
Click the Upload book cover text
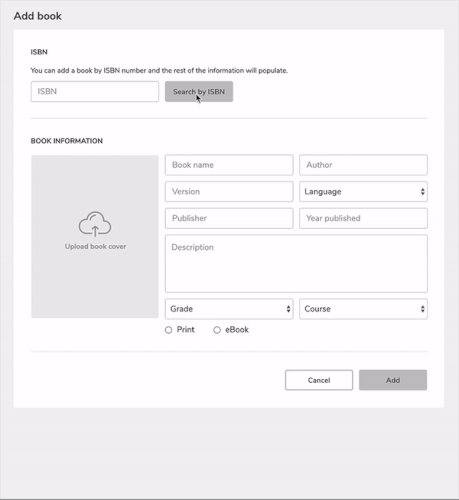click(x=95, y=246)
